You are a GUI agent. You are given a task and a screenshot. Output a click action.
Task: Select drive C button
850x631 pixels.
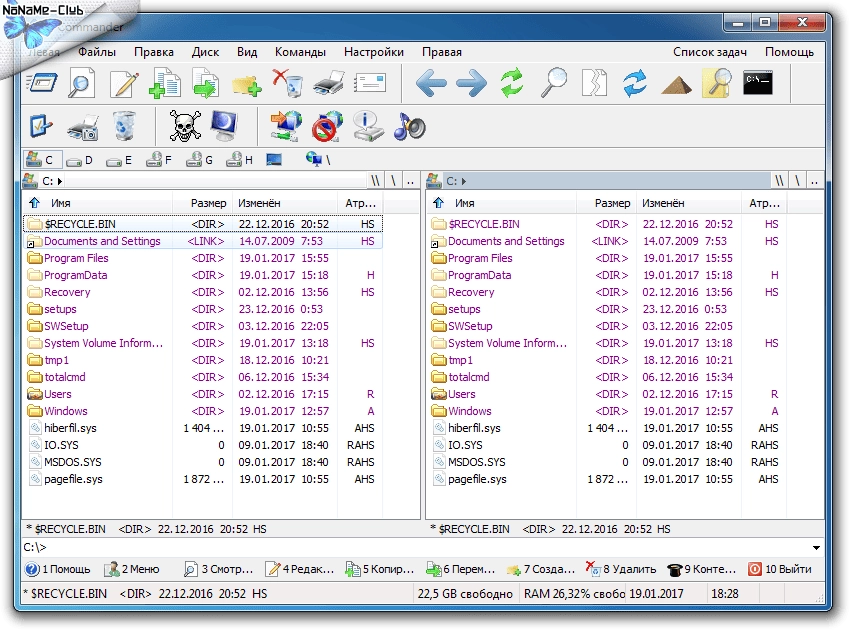tap(42, 159)
